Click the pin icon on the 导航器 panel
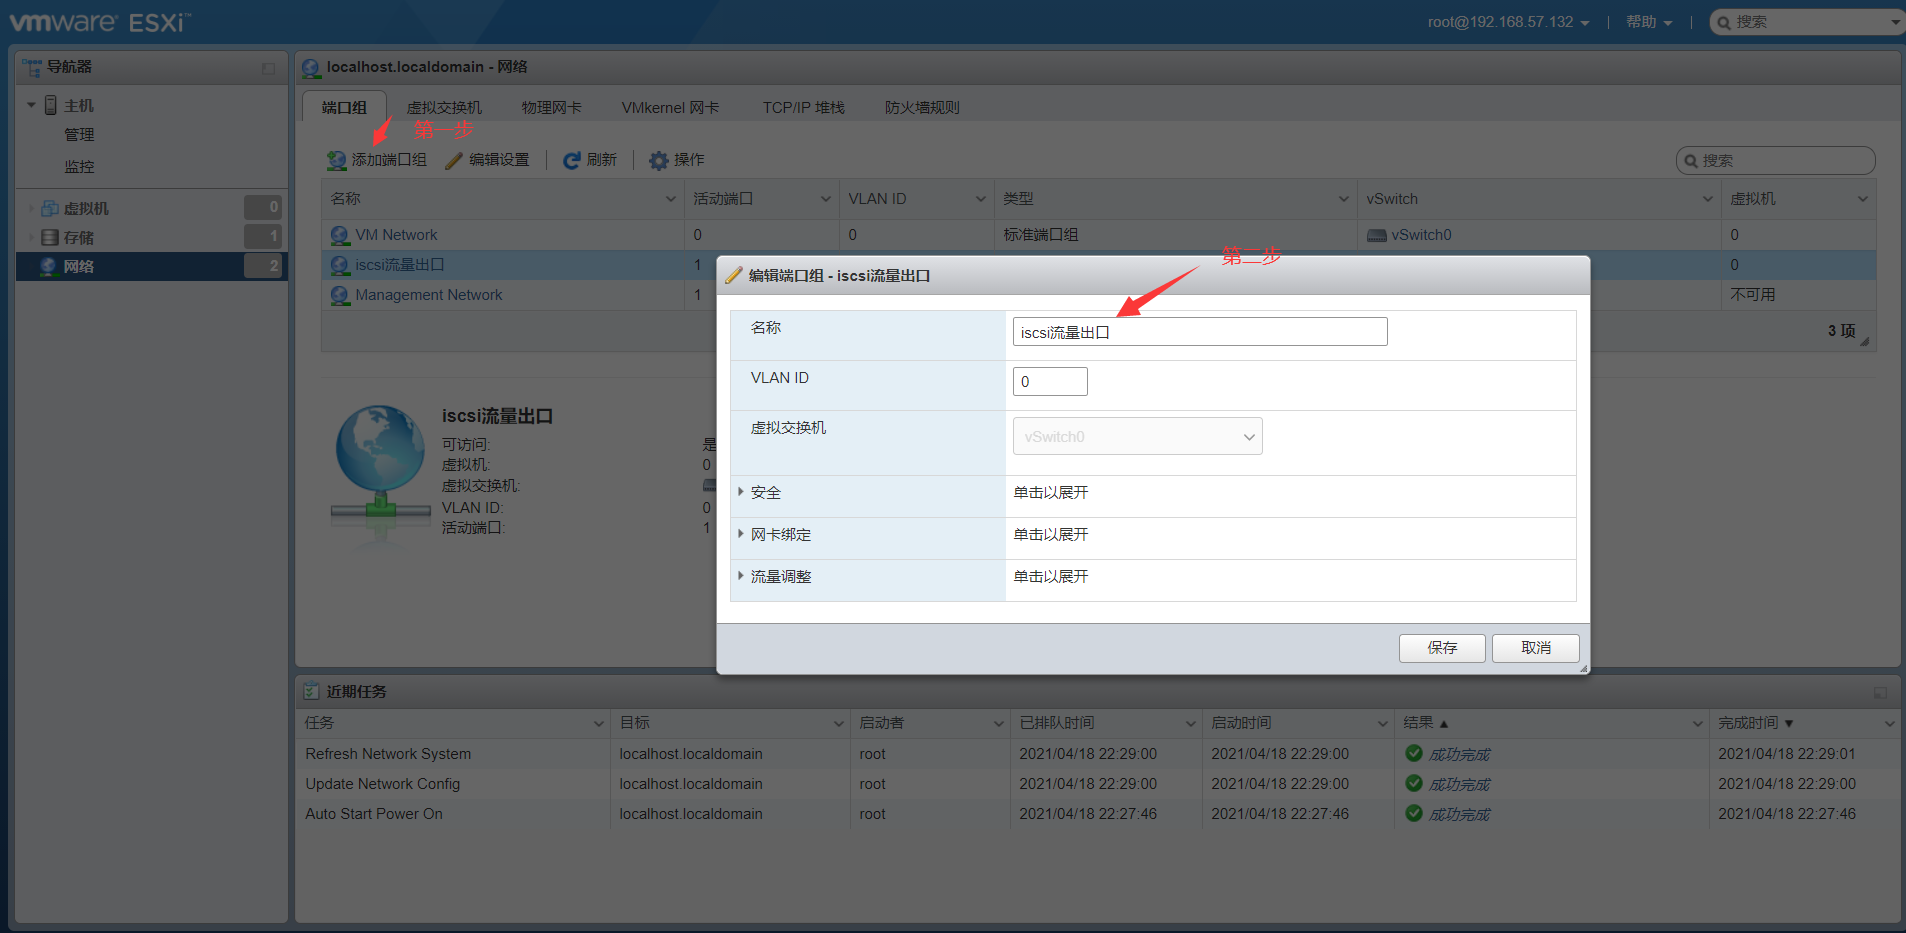The image size is (1906, 933). click(267, 68)
